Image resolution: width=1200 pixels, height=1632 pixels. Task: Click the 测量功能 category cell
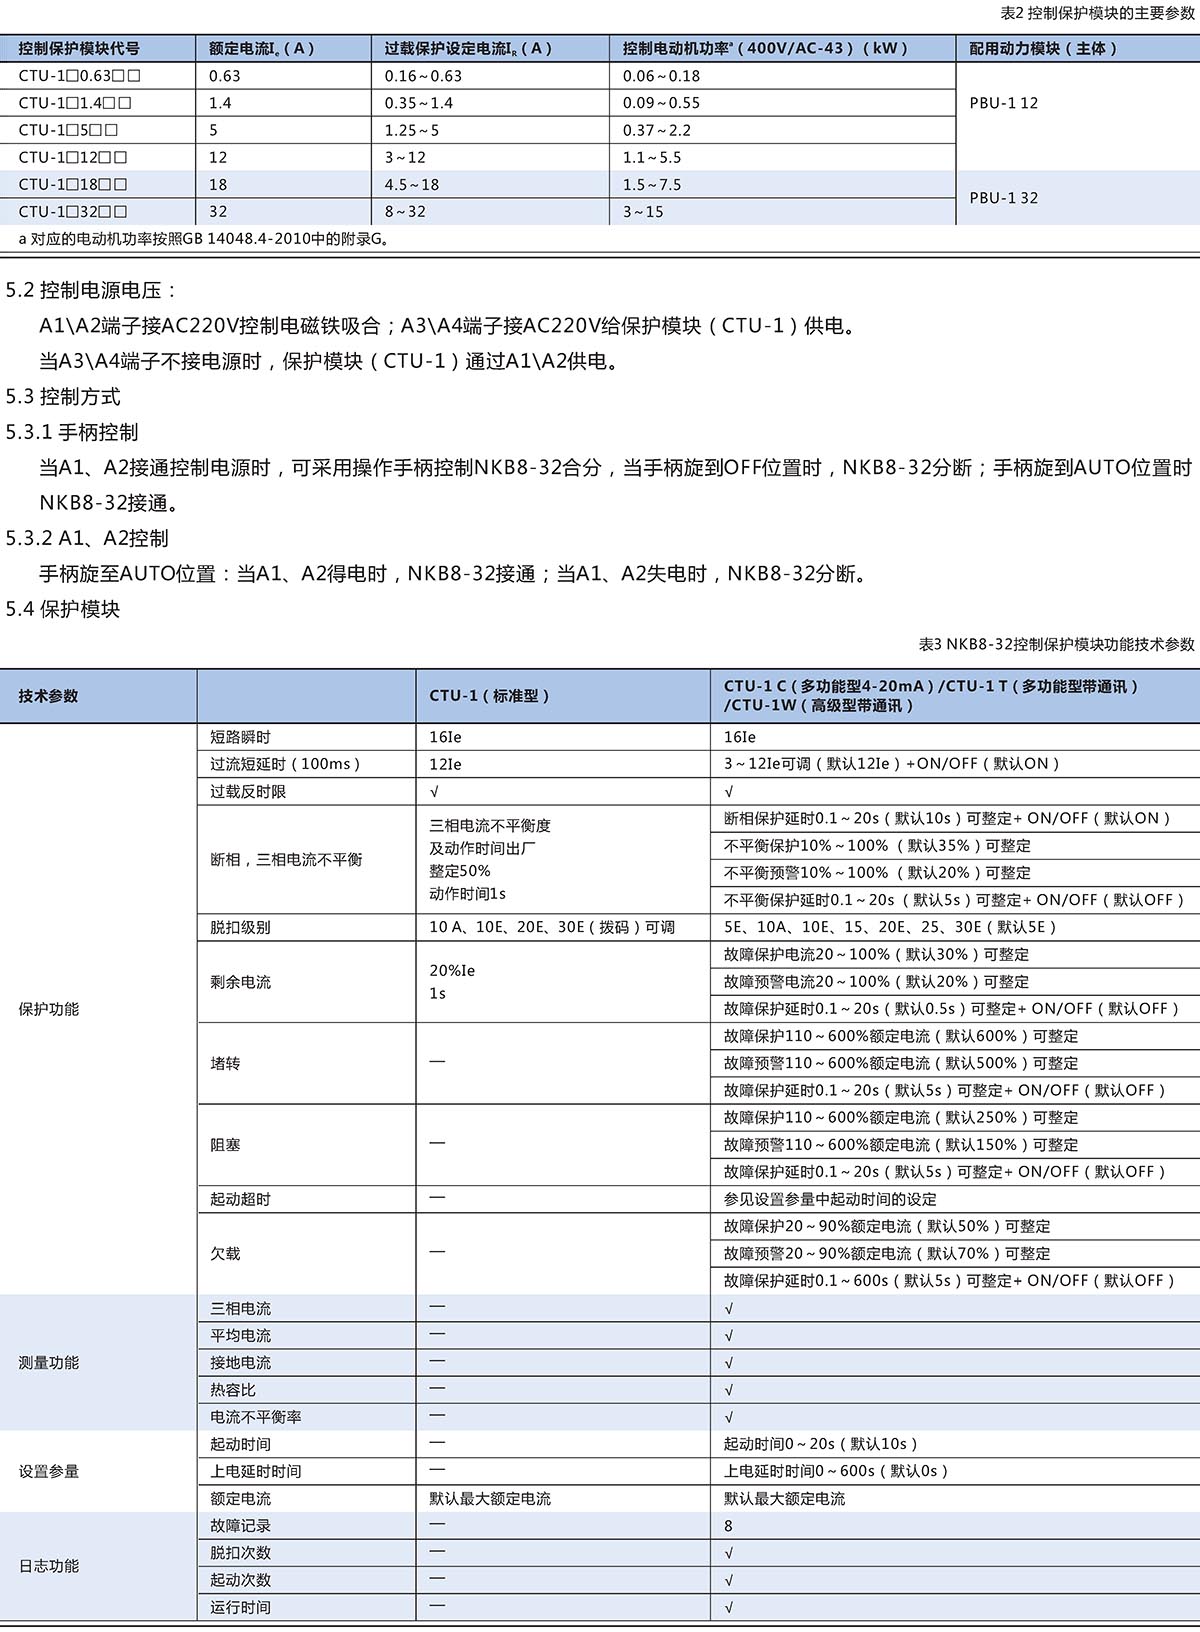pyautogui.click(x=49, y=1363)
